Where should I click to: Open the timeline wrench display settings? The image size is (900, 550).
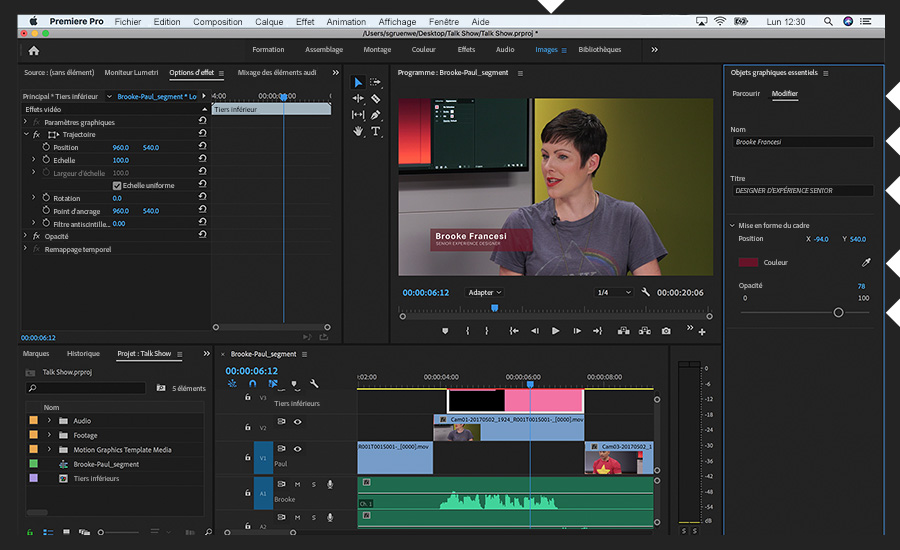[x=313, y=383]
